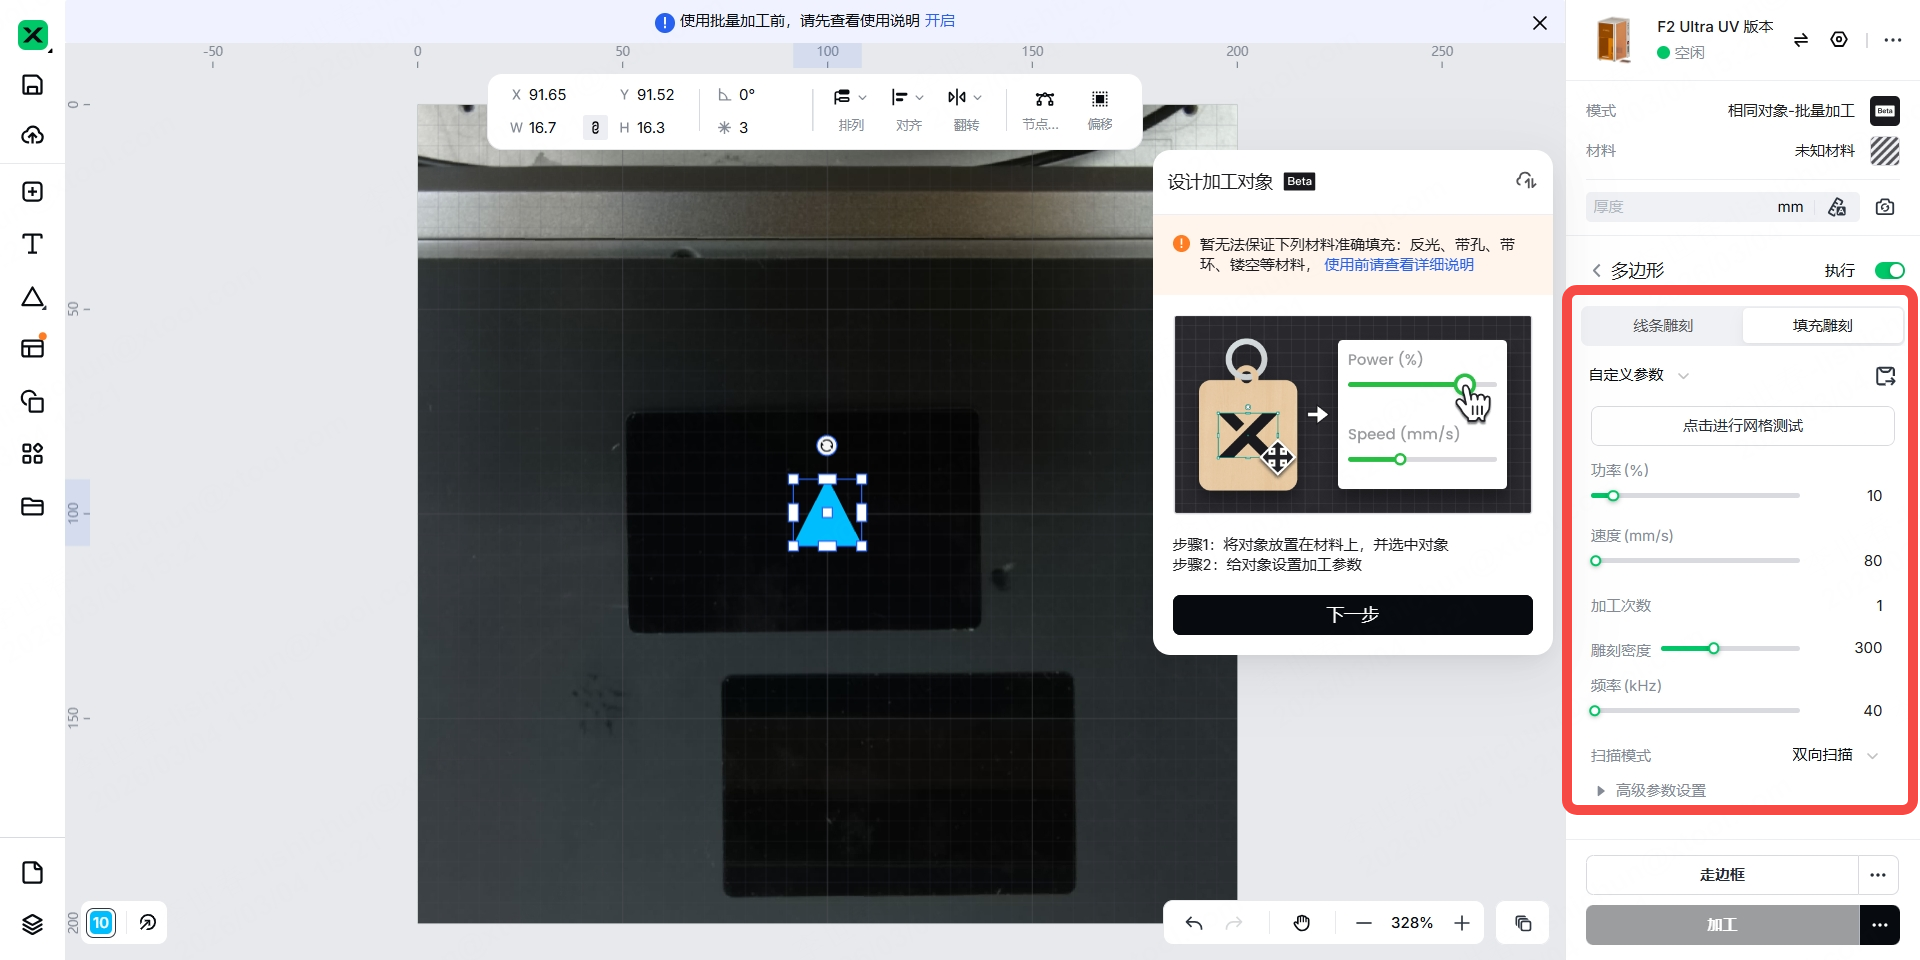Click the Save file icon
The height and width of the screenshot is (960, 1920).
(32, 85)
